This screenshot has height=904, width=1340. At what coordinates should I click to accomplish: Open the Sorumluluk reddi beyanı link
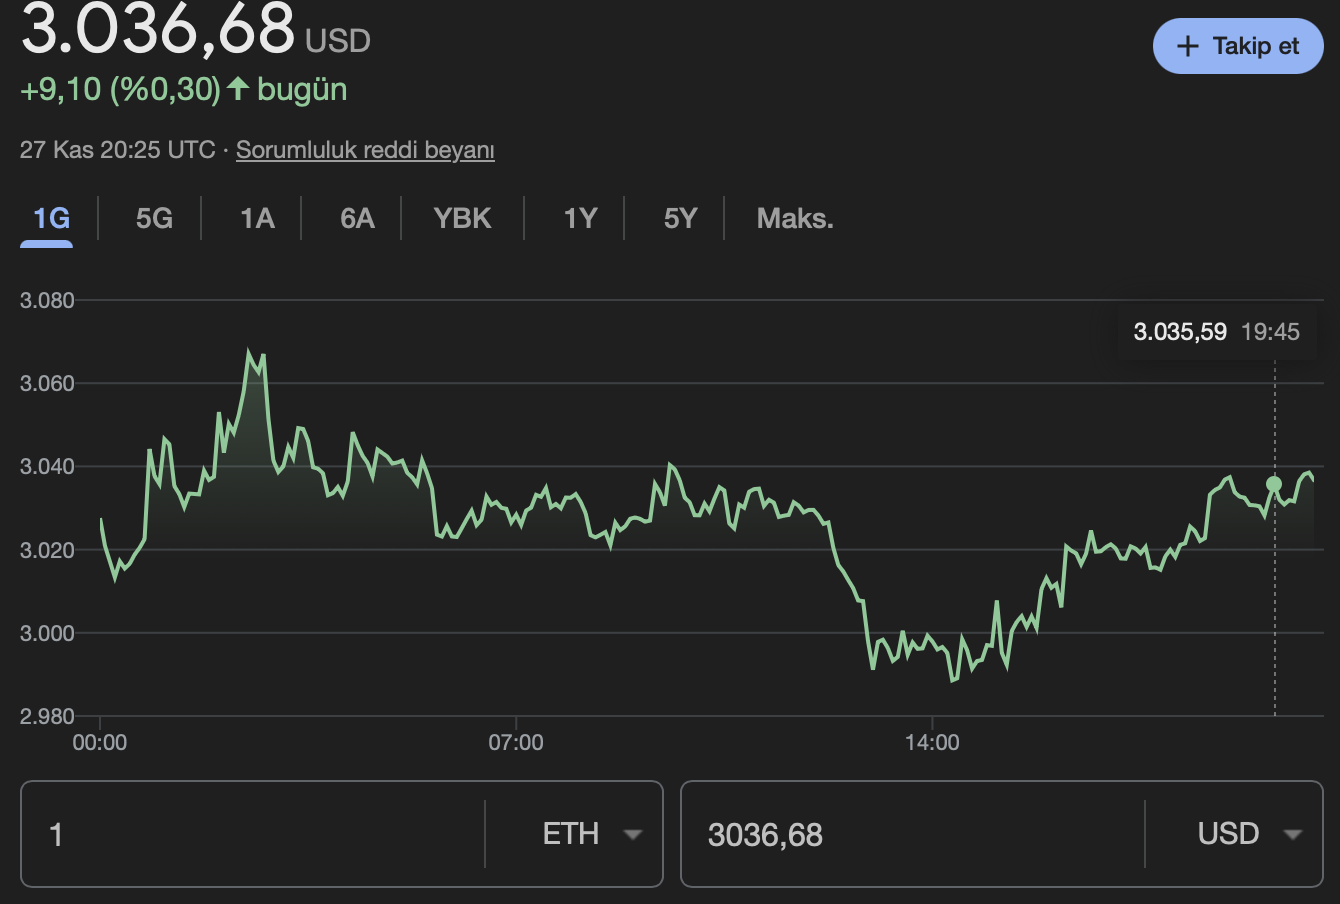364,149
